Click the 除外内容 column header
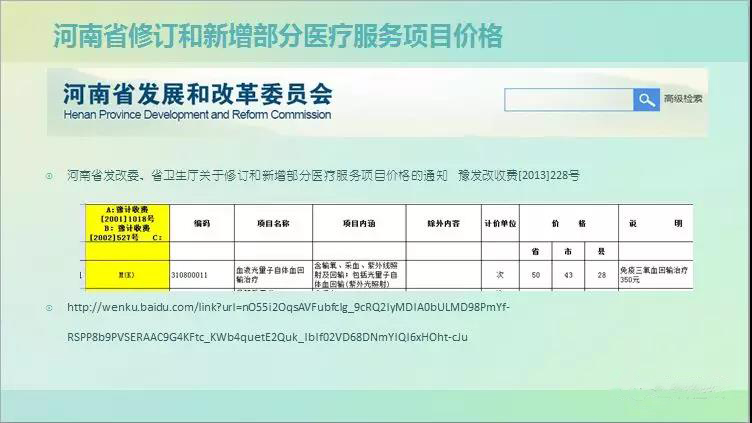Screen dimensions: 752x423 [441, 223]
